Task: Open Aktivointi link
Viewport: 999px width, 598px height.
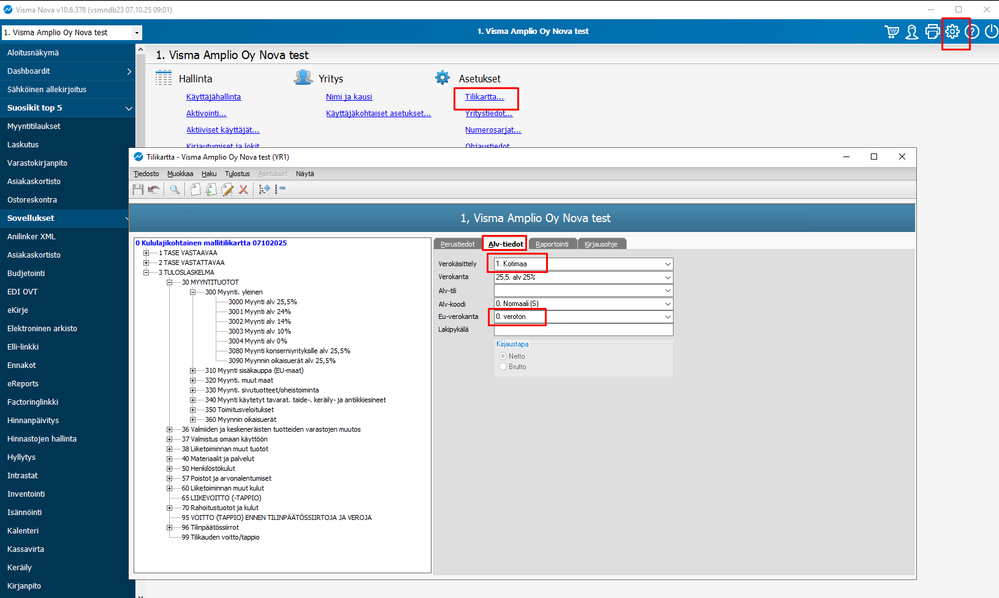Action: click(206, 113)
